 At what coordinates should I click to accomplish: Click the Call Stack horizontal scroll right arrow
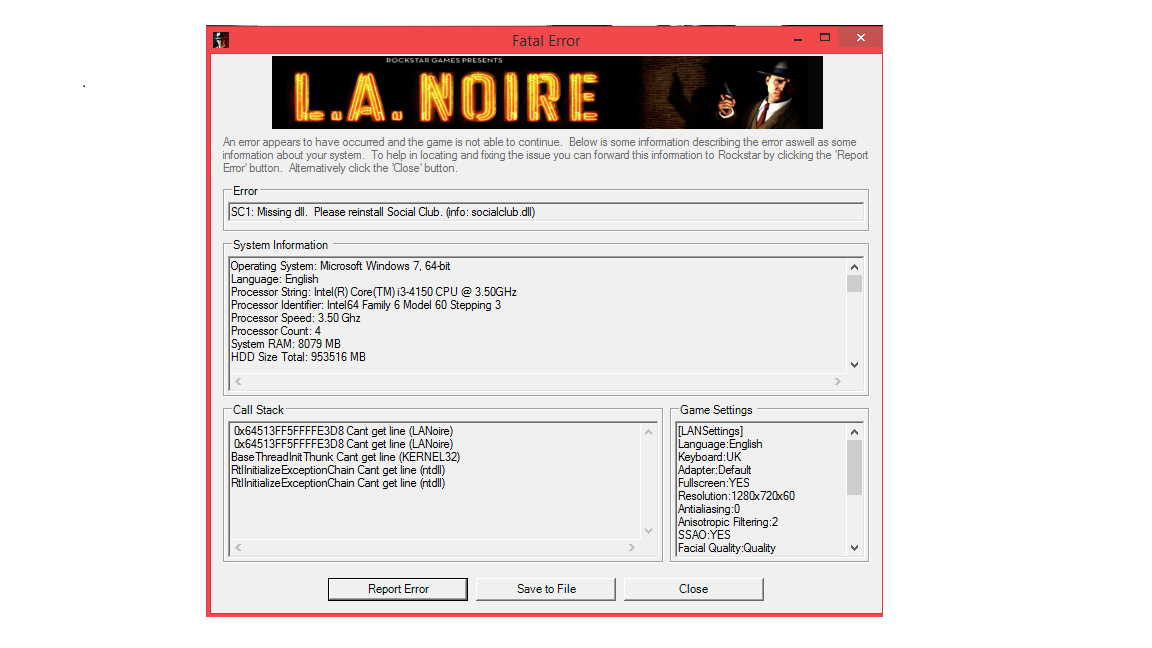point(632,548)
